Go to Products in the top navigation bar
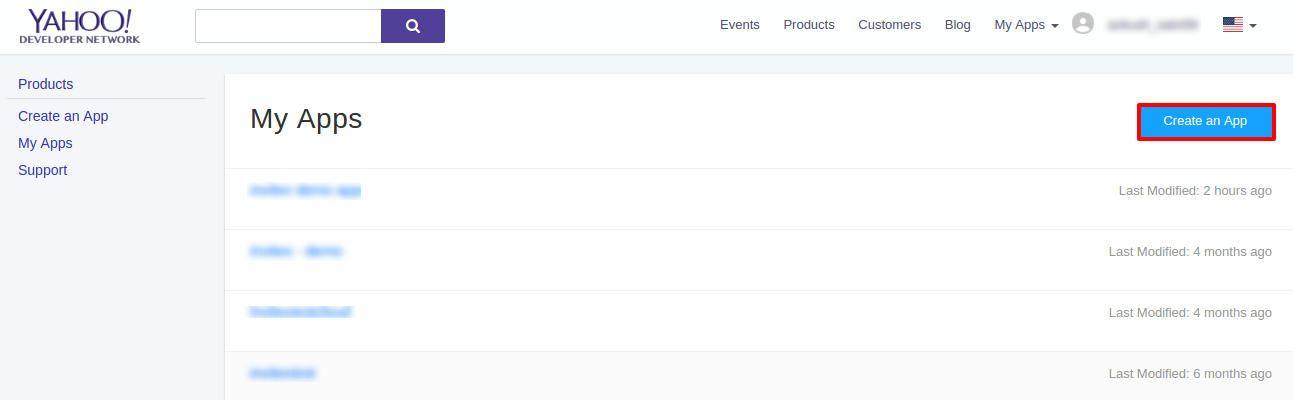The width and height of the screenshot is (1293, 400). 808,25
